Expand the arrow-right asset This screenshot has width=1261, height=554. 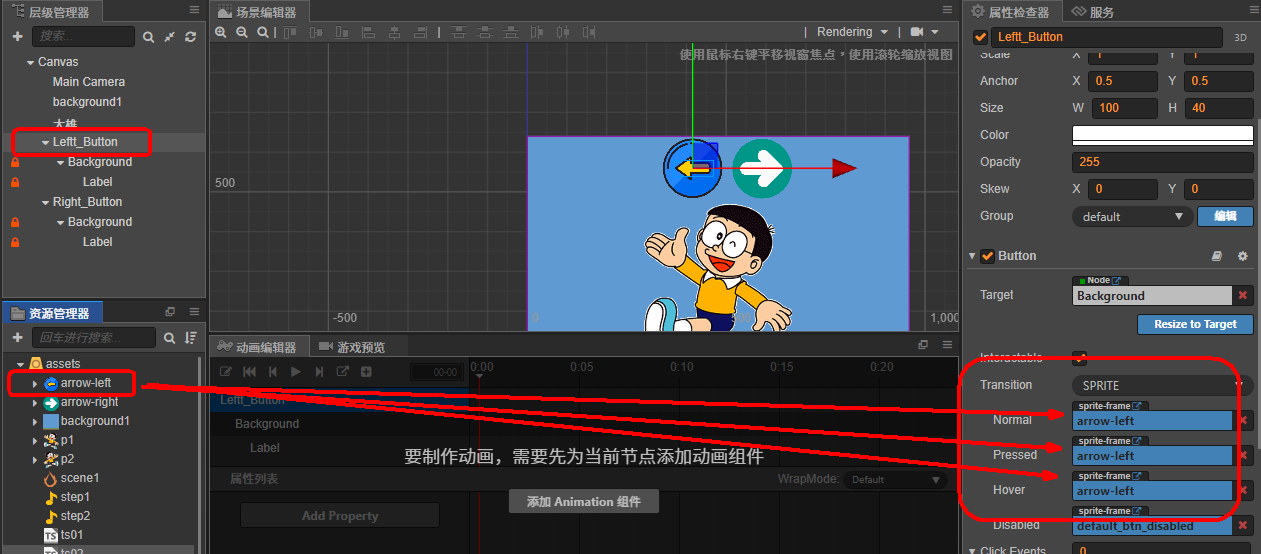(35, 402)
